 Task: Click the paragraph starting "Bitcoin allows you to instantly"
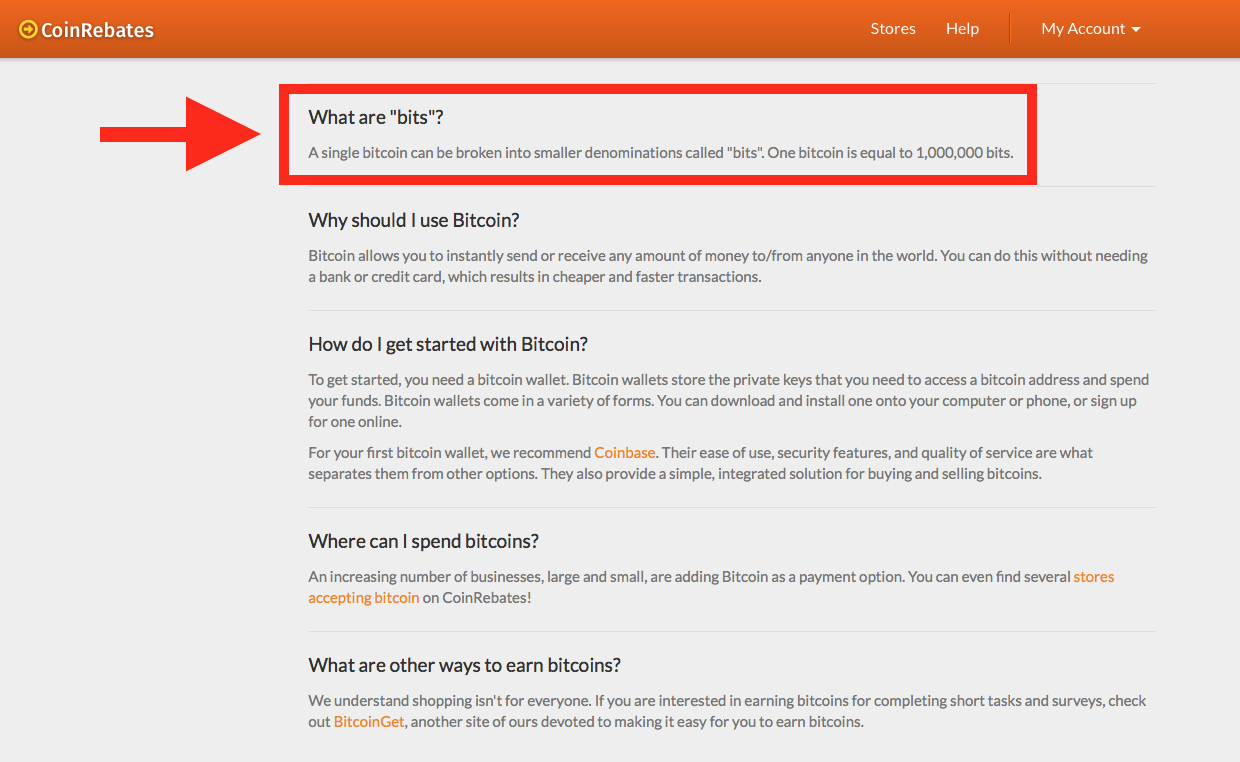click(727, 266)
